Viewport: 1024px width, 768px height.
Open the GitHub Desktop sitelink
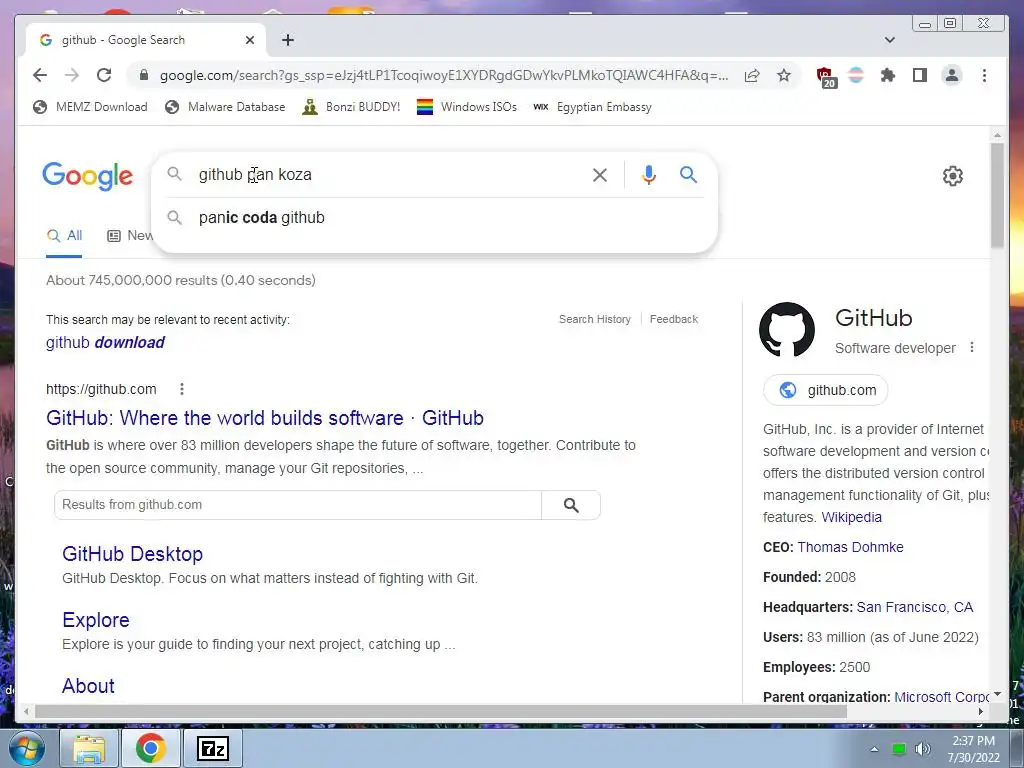tap(133, 554)
